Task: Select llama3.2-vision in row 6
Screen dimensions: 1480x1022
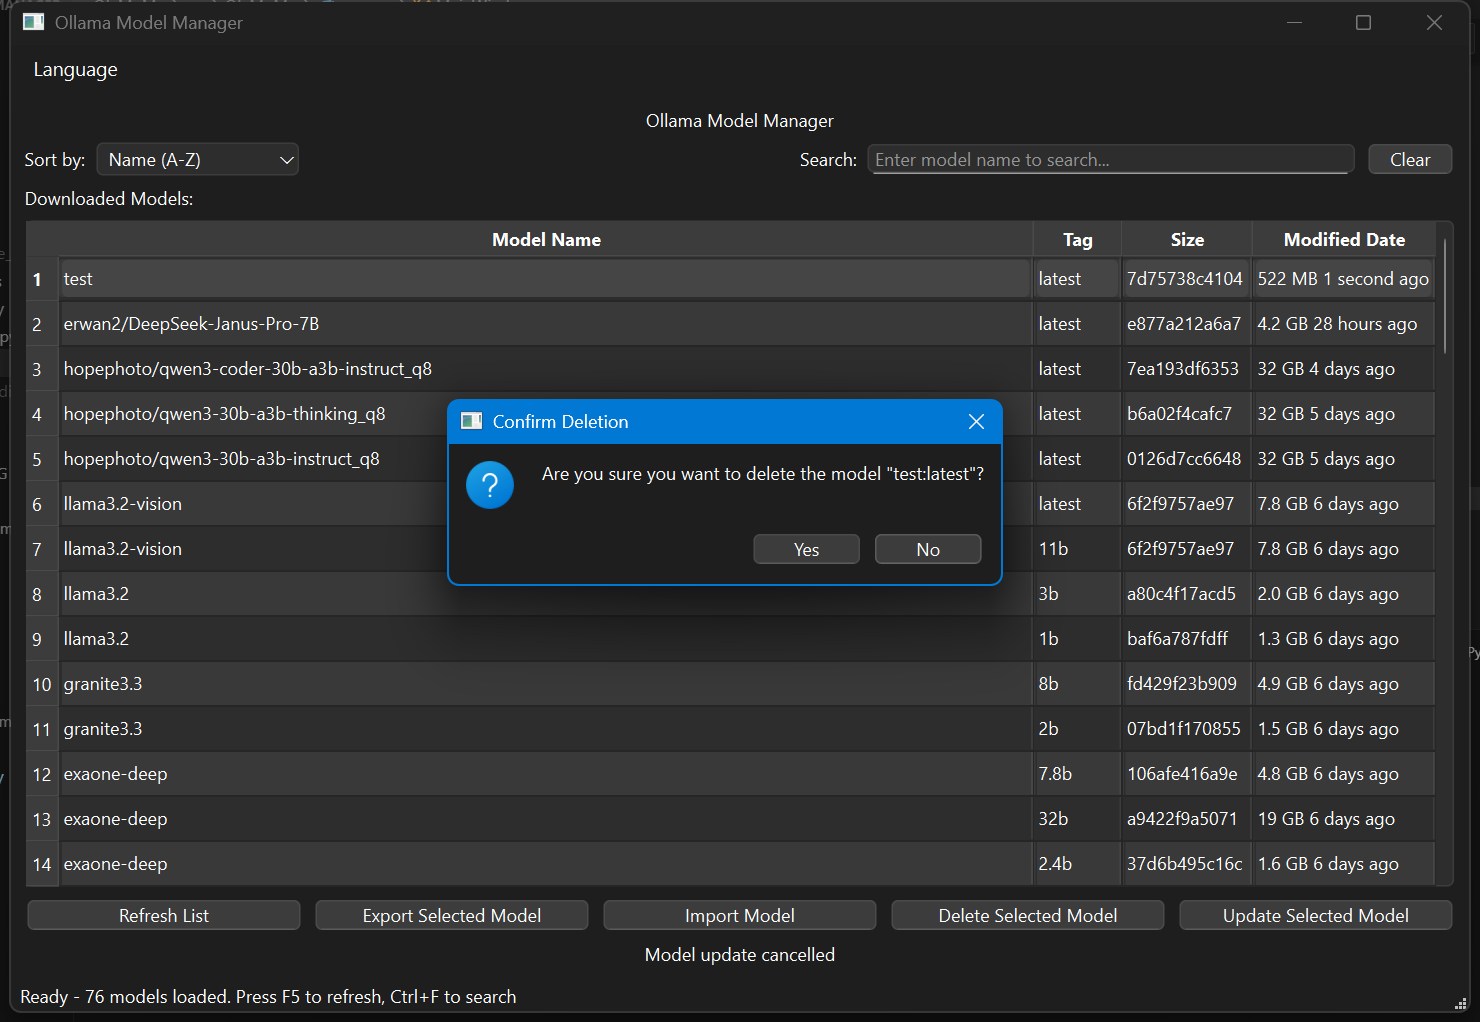Action: click(x=254, y=504)
